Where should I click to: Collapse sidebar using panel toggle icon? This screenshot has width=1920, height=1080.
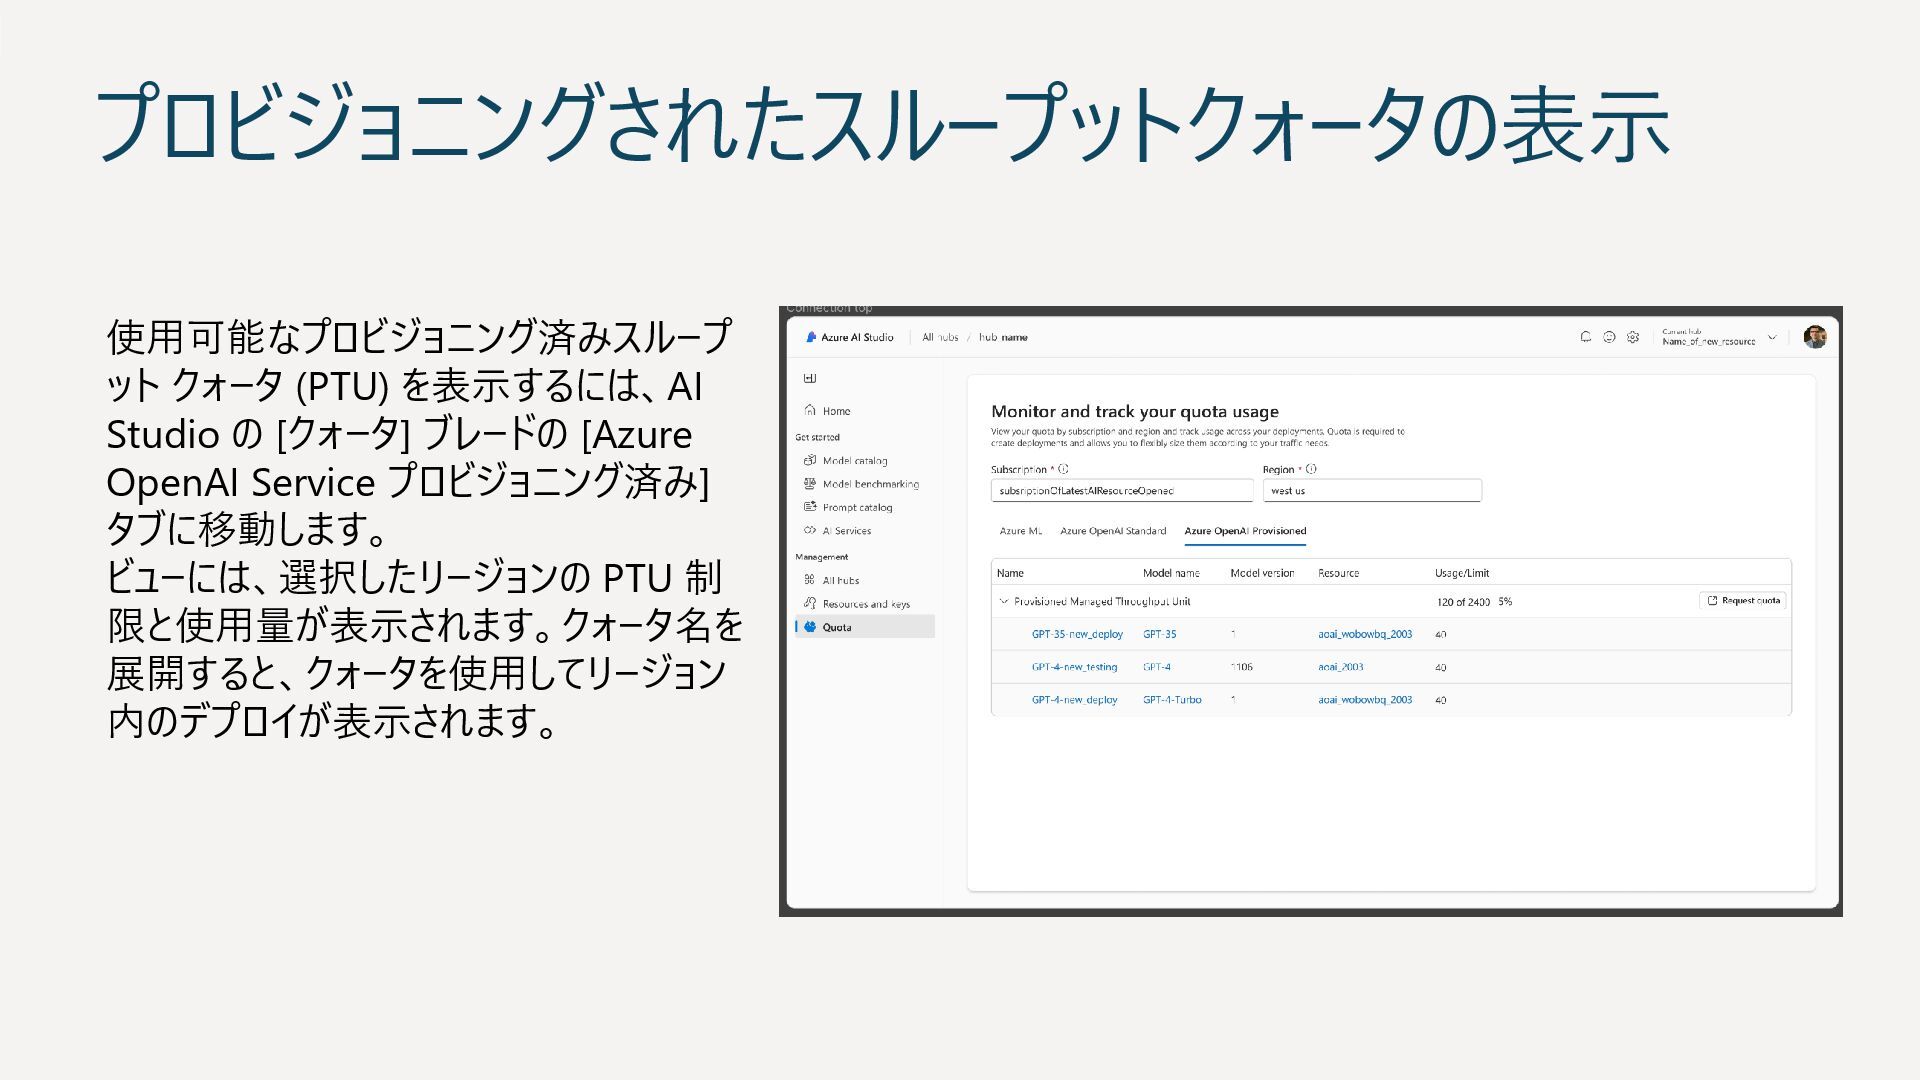point(810,378)
